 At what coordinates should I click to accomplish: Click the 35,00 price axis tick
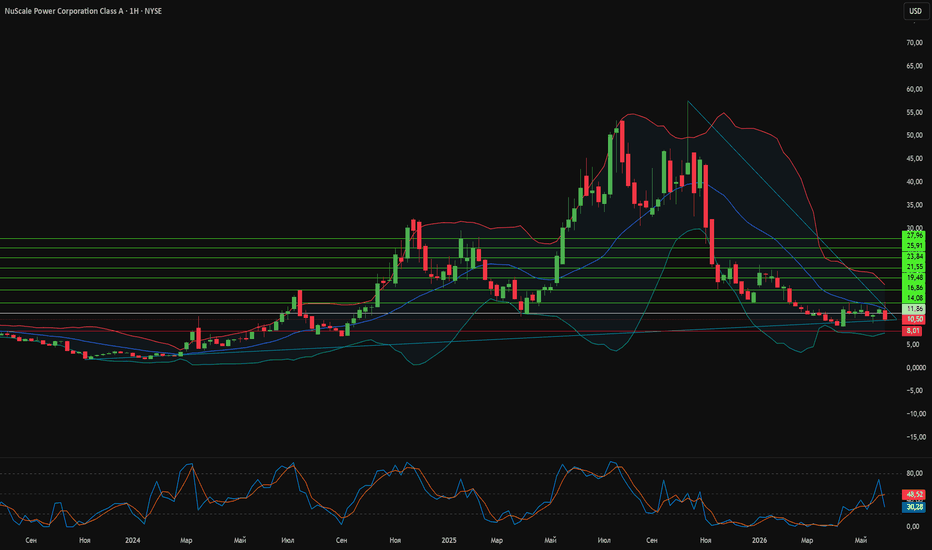914,205
